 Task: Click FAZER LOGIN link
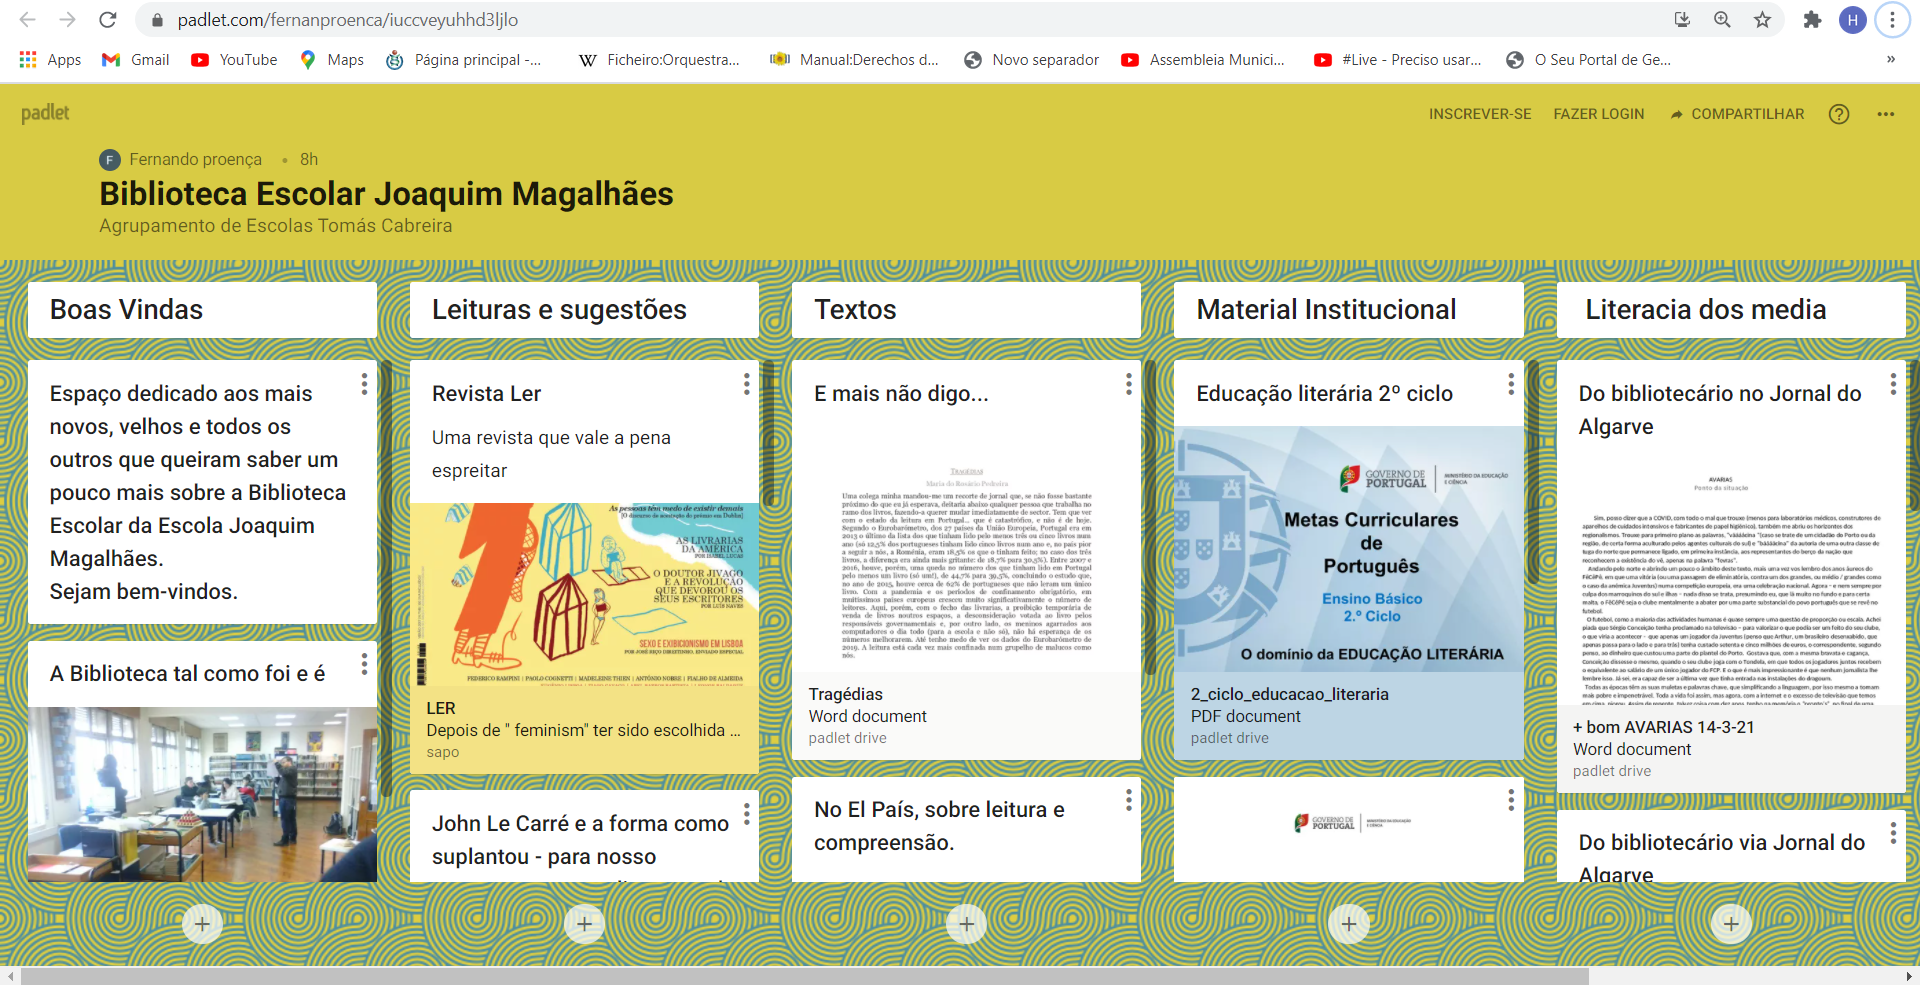(x=1598, y=114)
